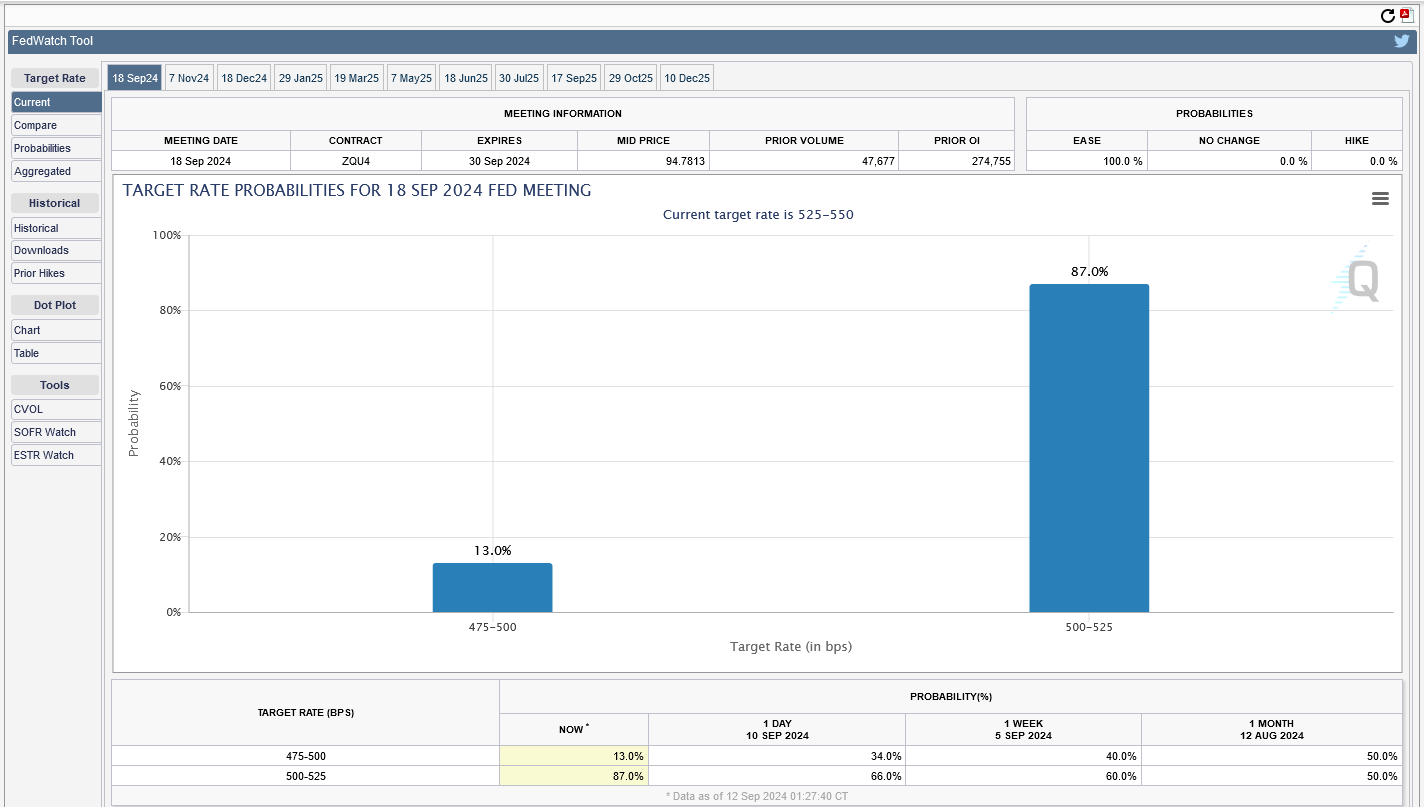Select Aggregated under Target Rate
This screenshot has width=1424, height=807.
tap(56, 171)
